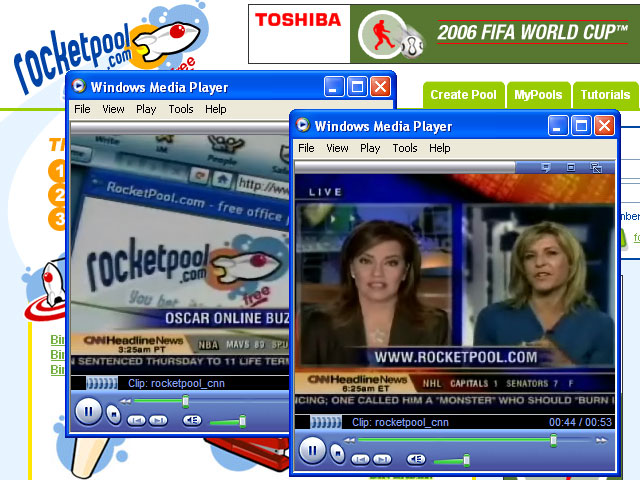Open the MyPools tab on website

click(x=538, y=95)
